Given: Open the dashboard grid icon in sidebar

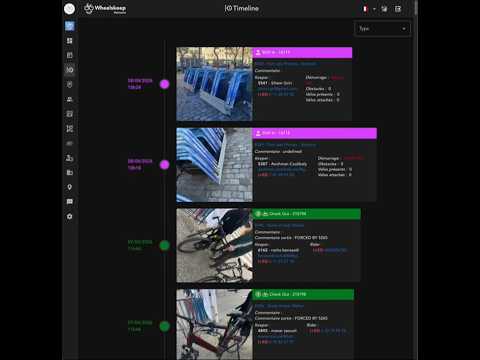Looking at the screenshot, I should [x=70, y=41].
